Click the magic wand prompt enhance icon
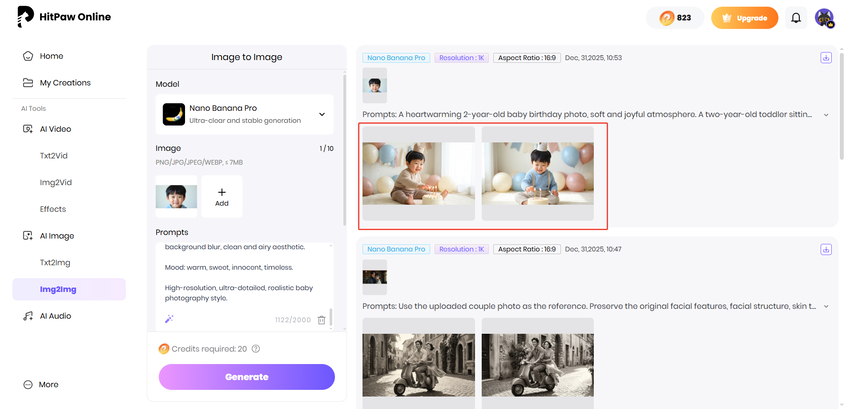 click(x=167, y=319)
